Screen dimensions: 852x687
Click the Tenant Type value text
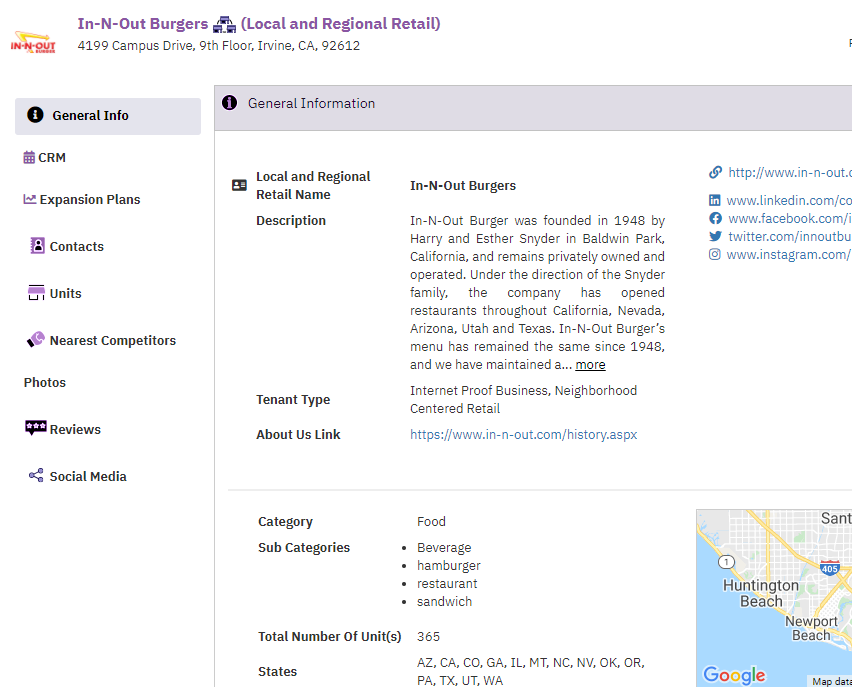tap(523, 399)
